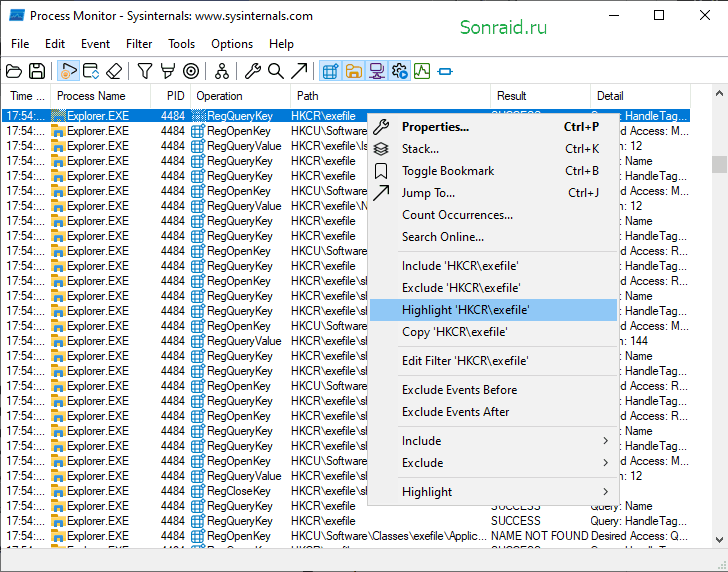Click the Result column header
The height and width of the screenshot is (572, 728).
[x=540, y=96]
